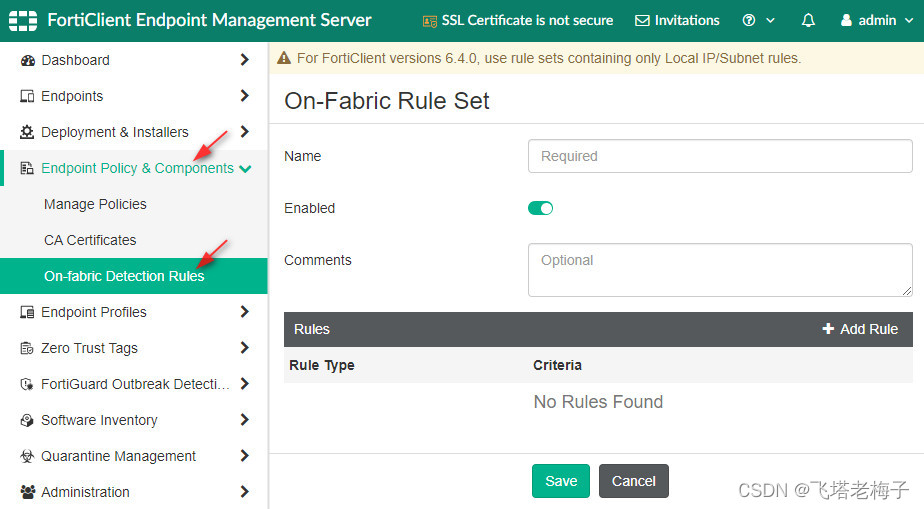Expand the Endpoint Profiles chevron
This screenshot has height=509, width=924.
pyautogui.click(x=245, y=312)
